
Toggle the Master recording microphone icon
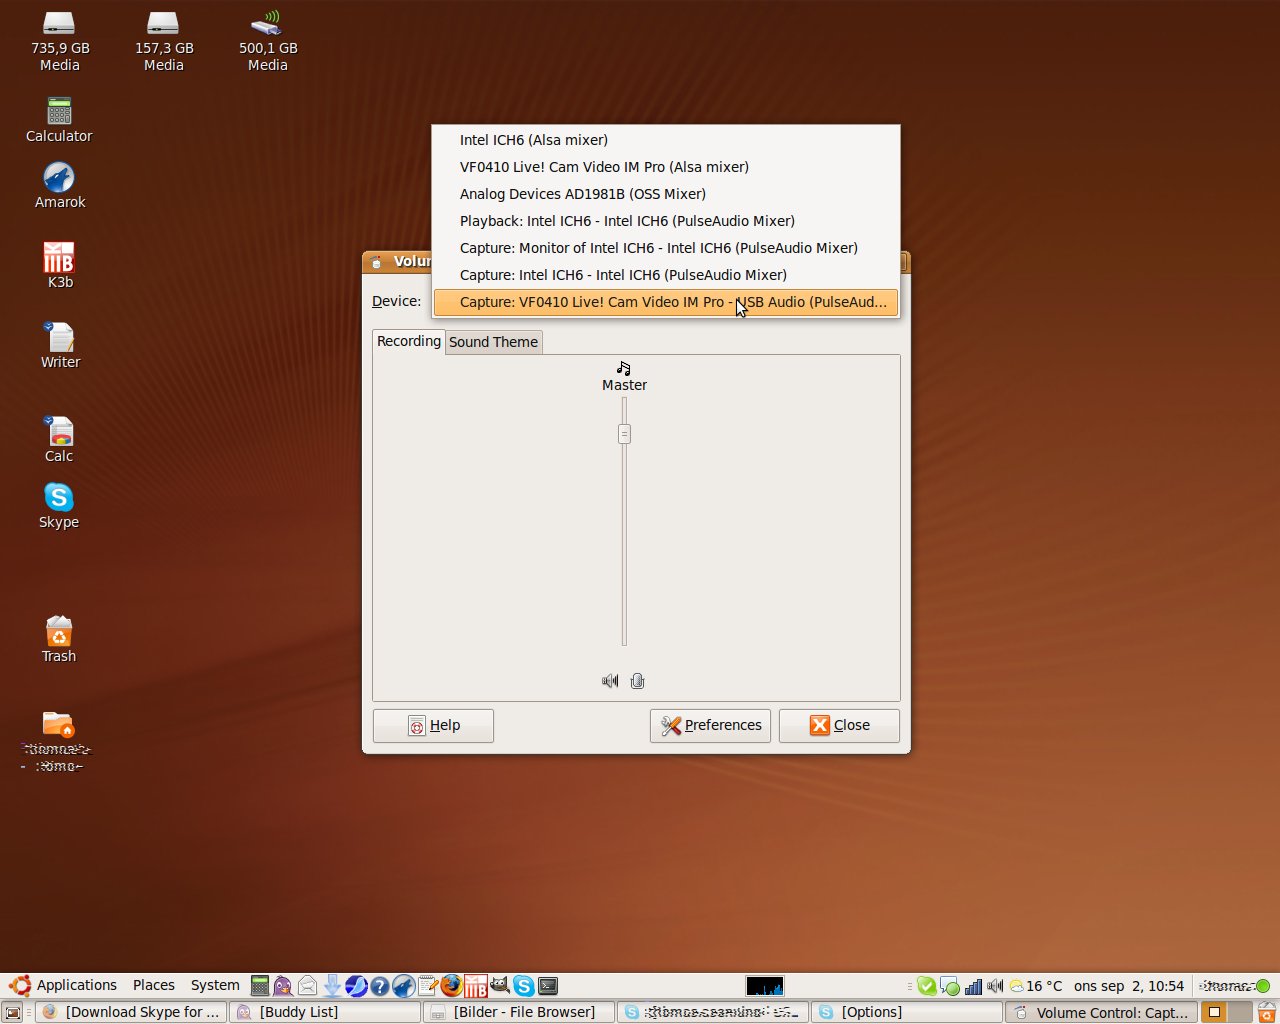tap(638, 681)
